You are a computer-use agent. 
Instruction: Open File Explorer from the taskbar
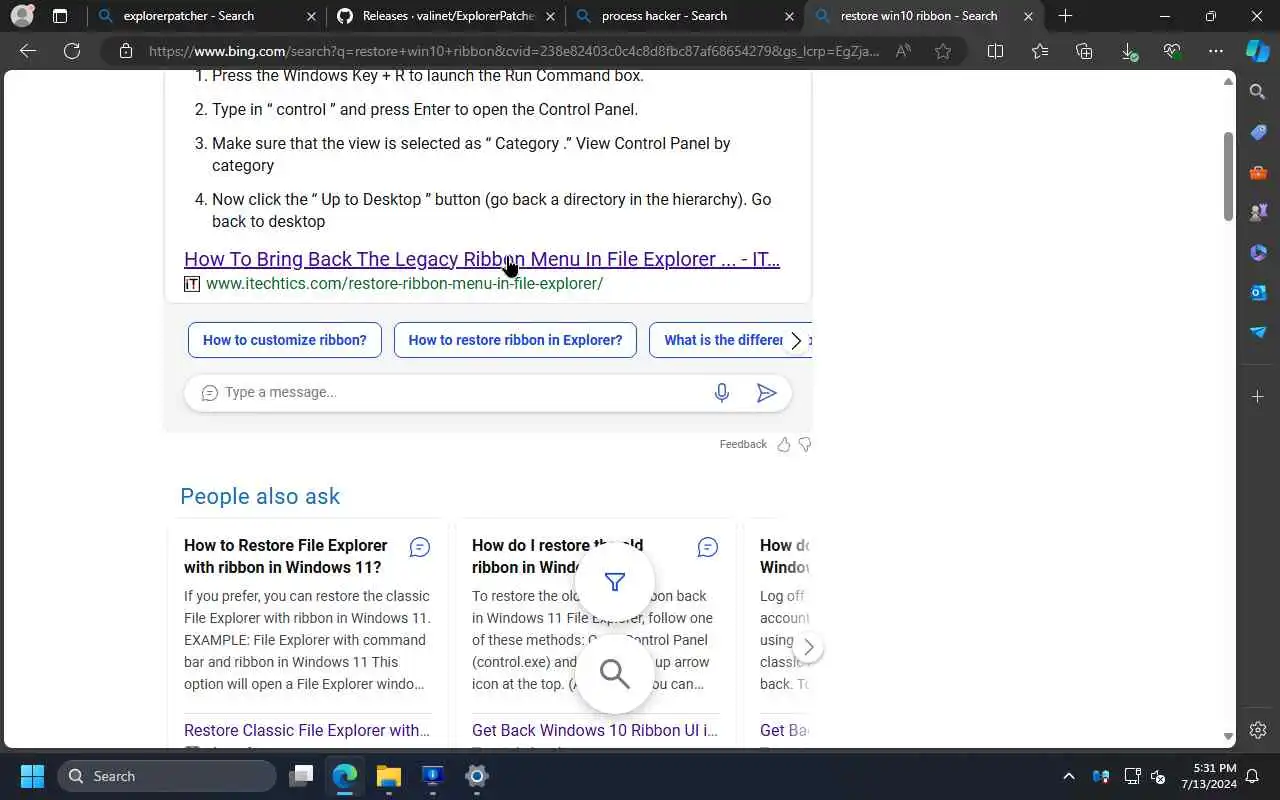388,776
